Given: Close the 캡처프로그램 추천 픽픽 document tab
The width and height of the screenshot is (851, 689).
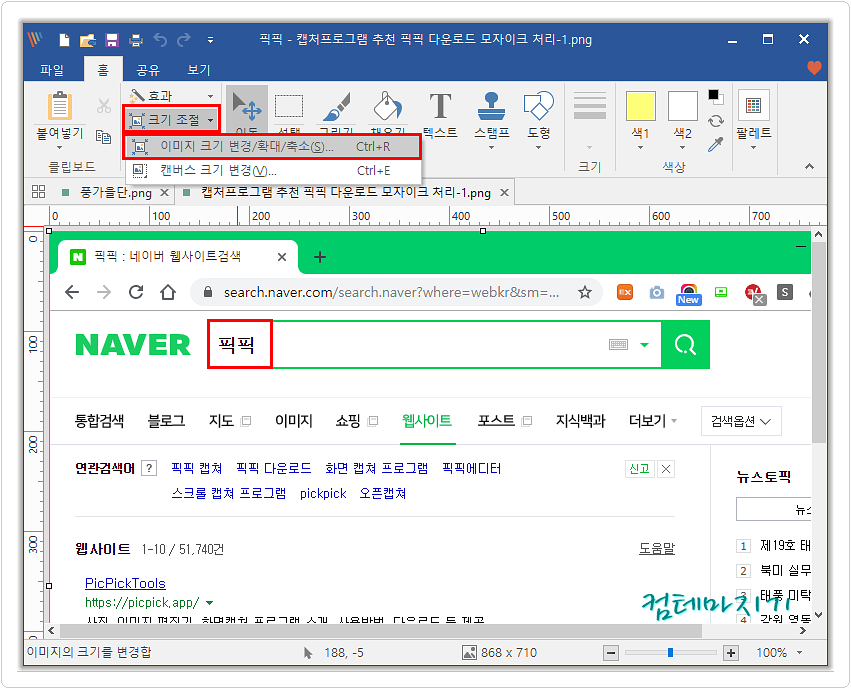Looking at the screenshot, I should pos(504,193).
